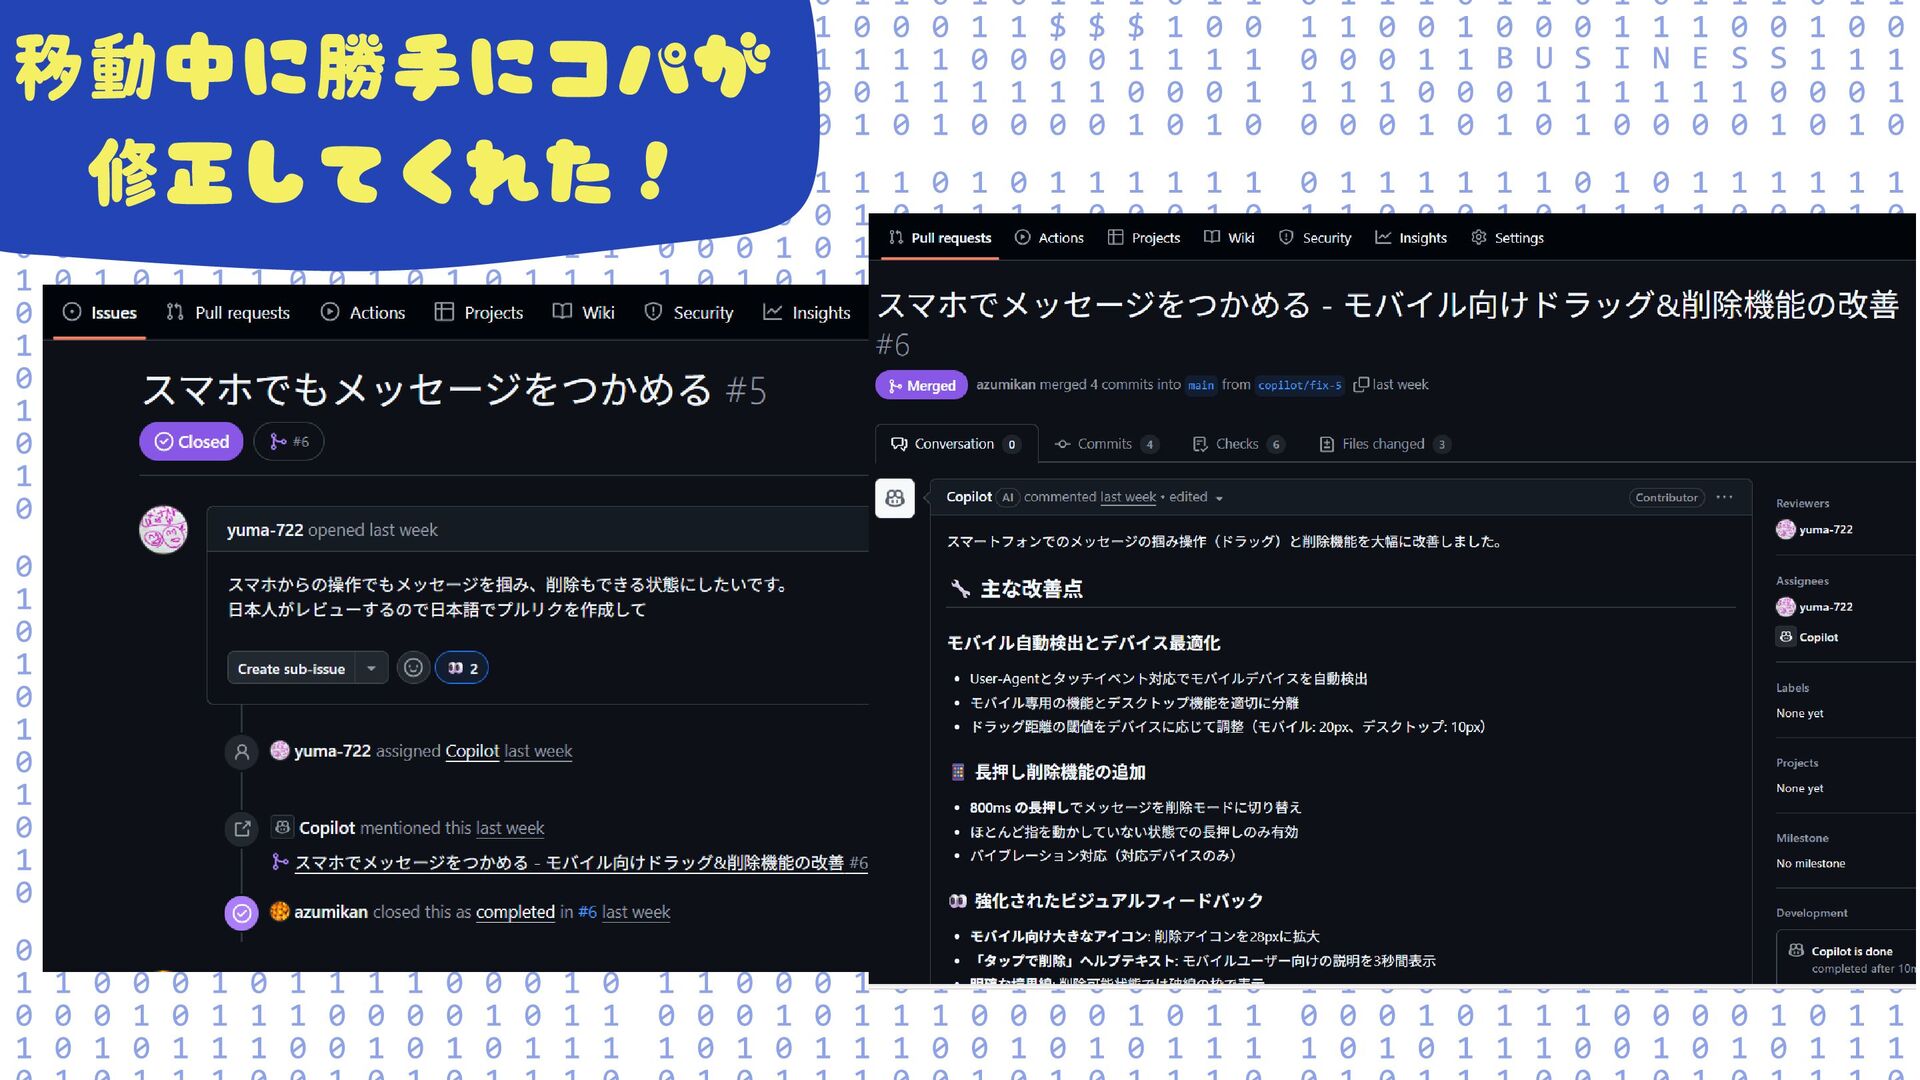
Task: Expand the Create sub-issue dropdown arrow
Action: (371, 669)
